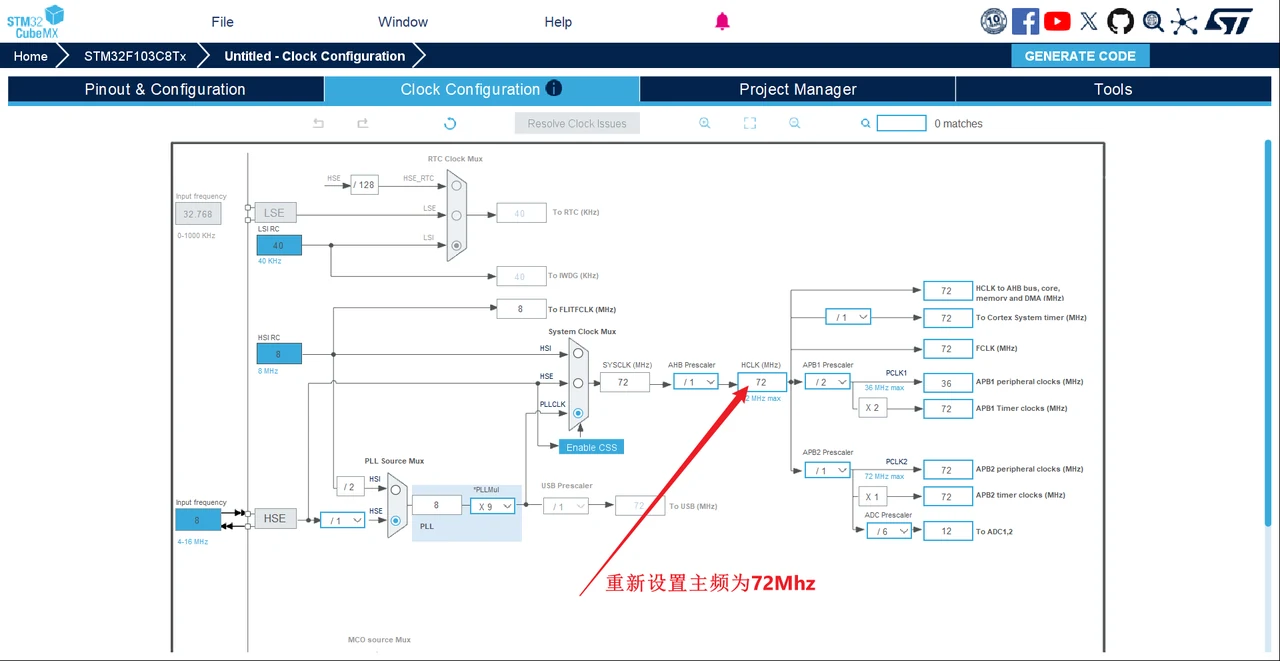Open the ADC Prescaler dropdown

tap(889, 531)
